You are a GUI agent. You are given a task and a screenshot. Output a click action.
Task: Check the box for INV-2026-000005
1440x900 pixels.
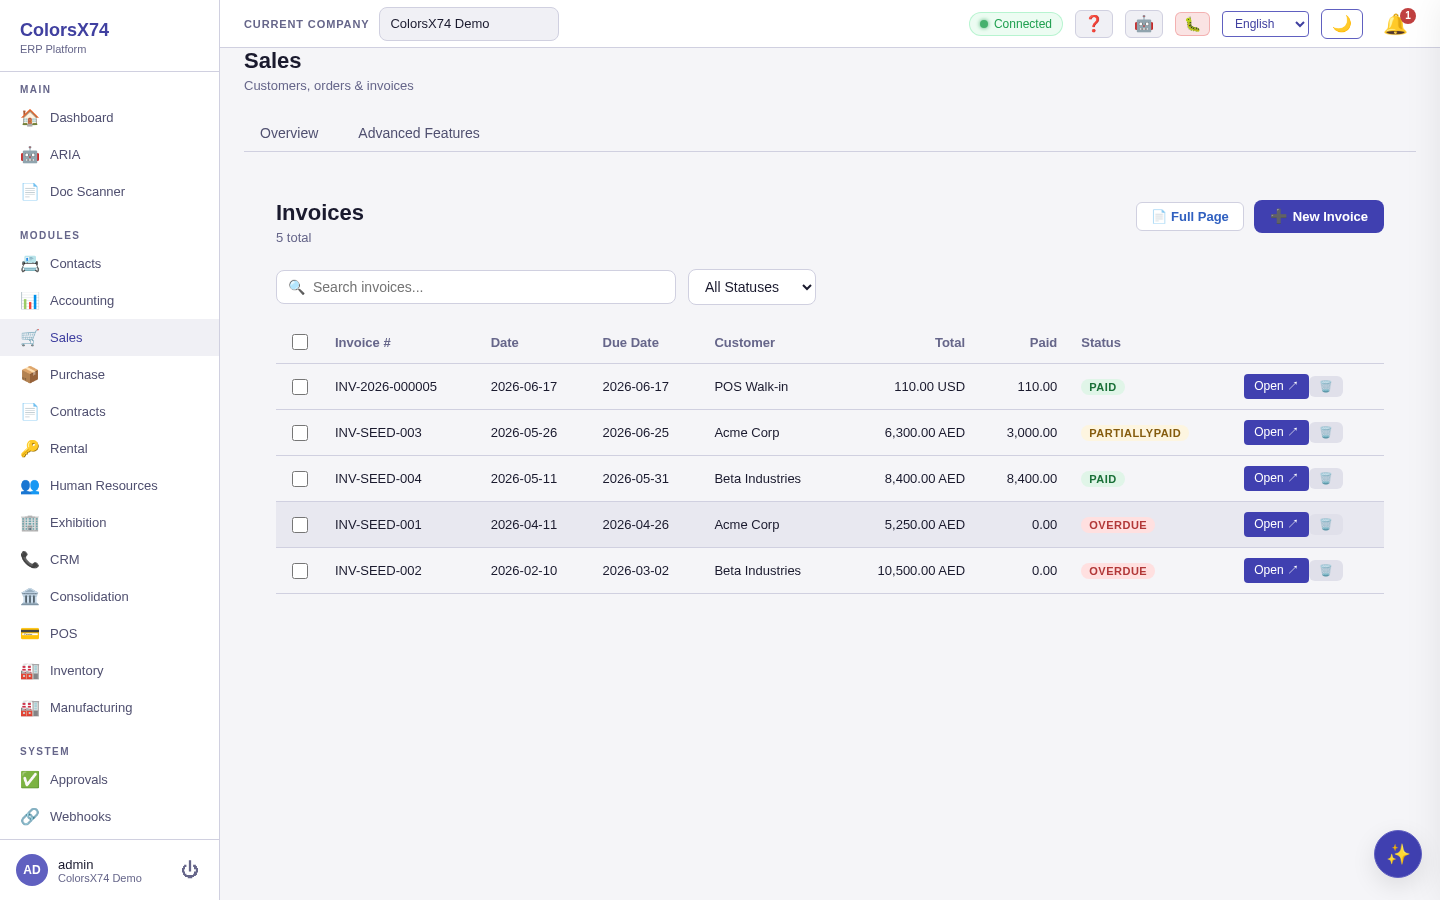300,387
